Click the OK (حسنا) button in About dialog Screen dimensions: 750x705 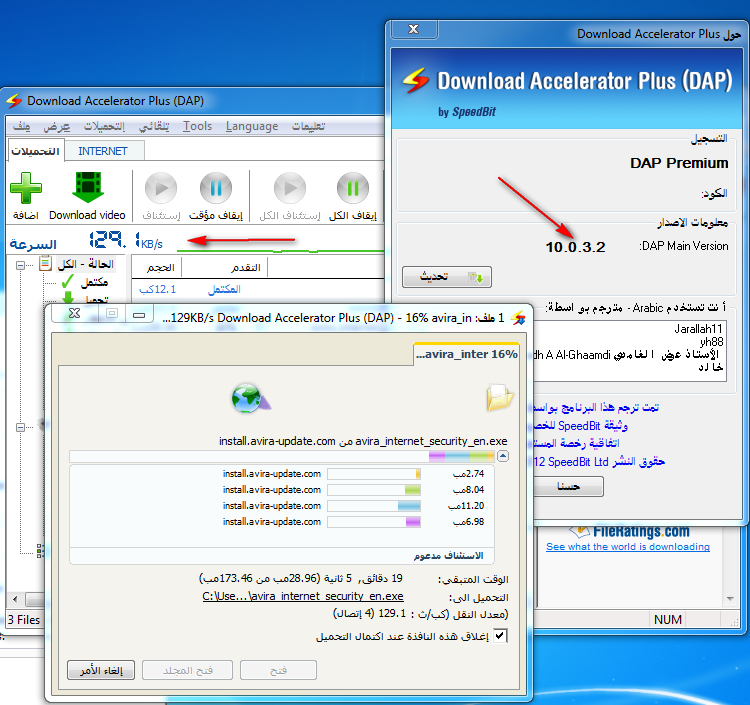coord(568,487)
